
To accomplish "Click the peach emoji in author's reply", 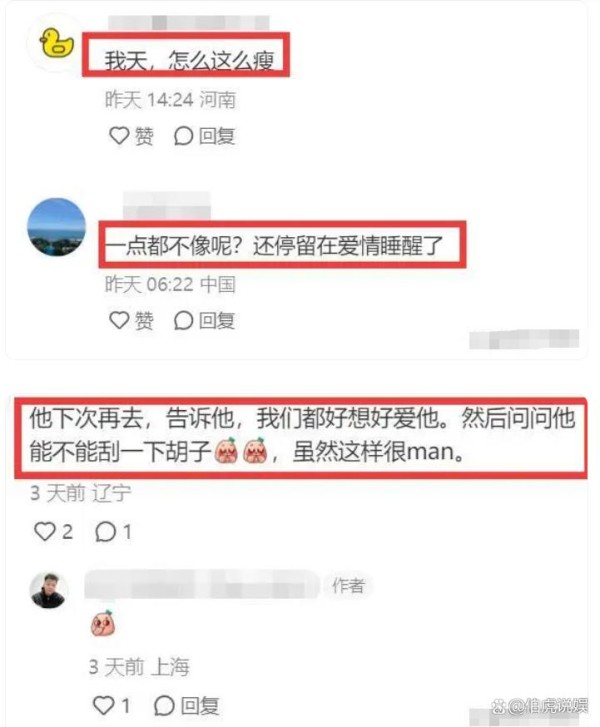I will (103, 623).
